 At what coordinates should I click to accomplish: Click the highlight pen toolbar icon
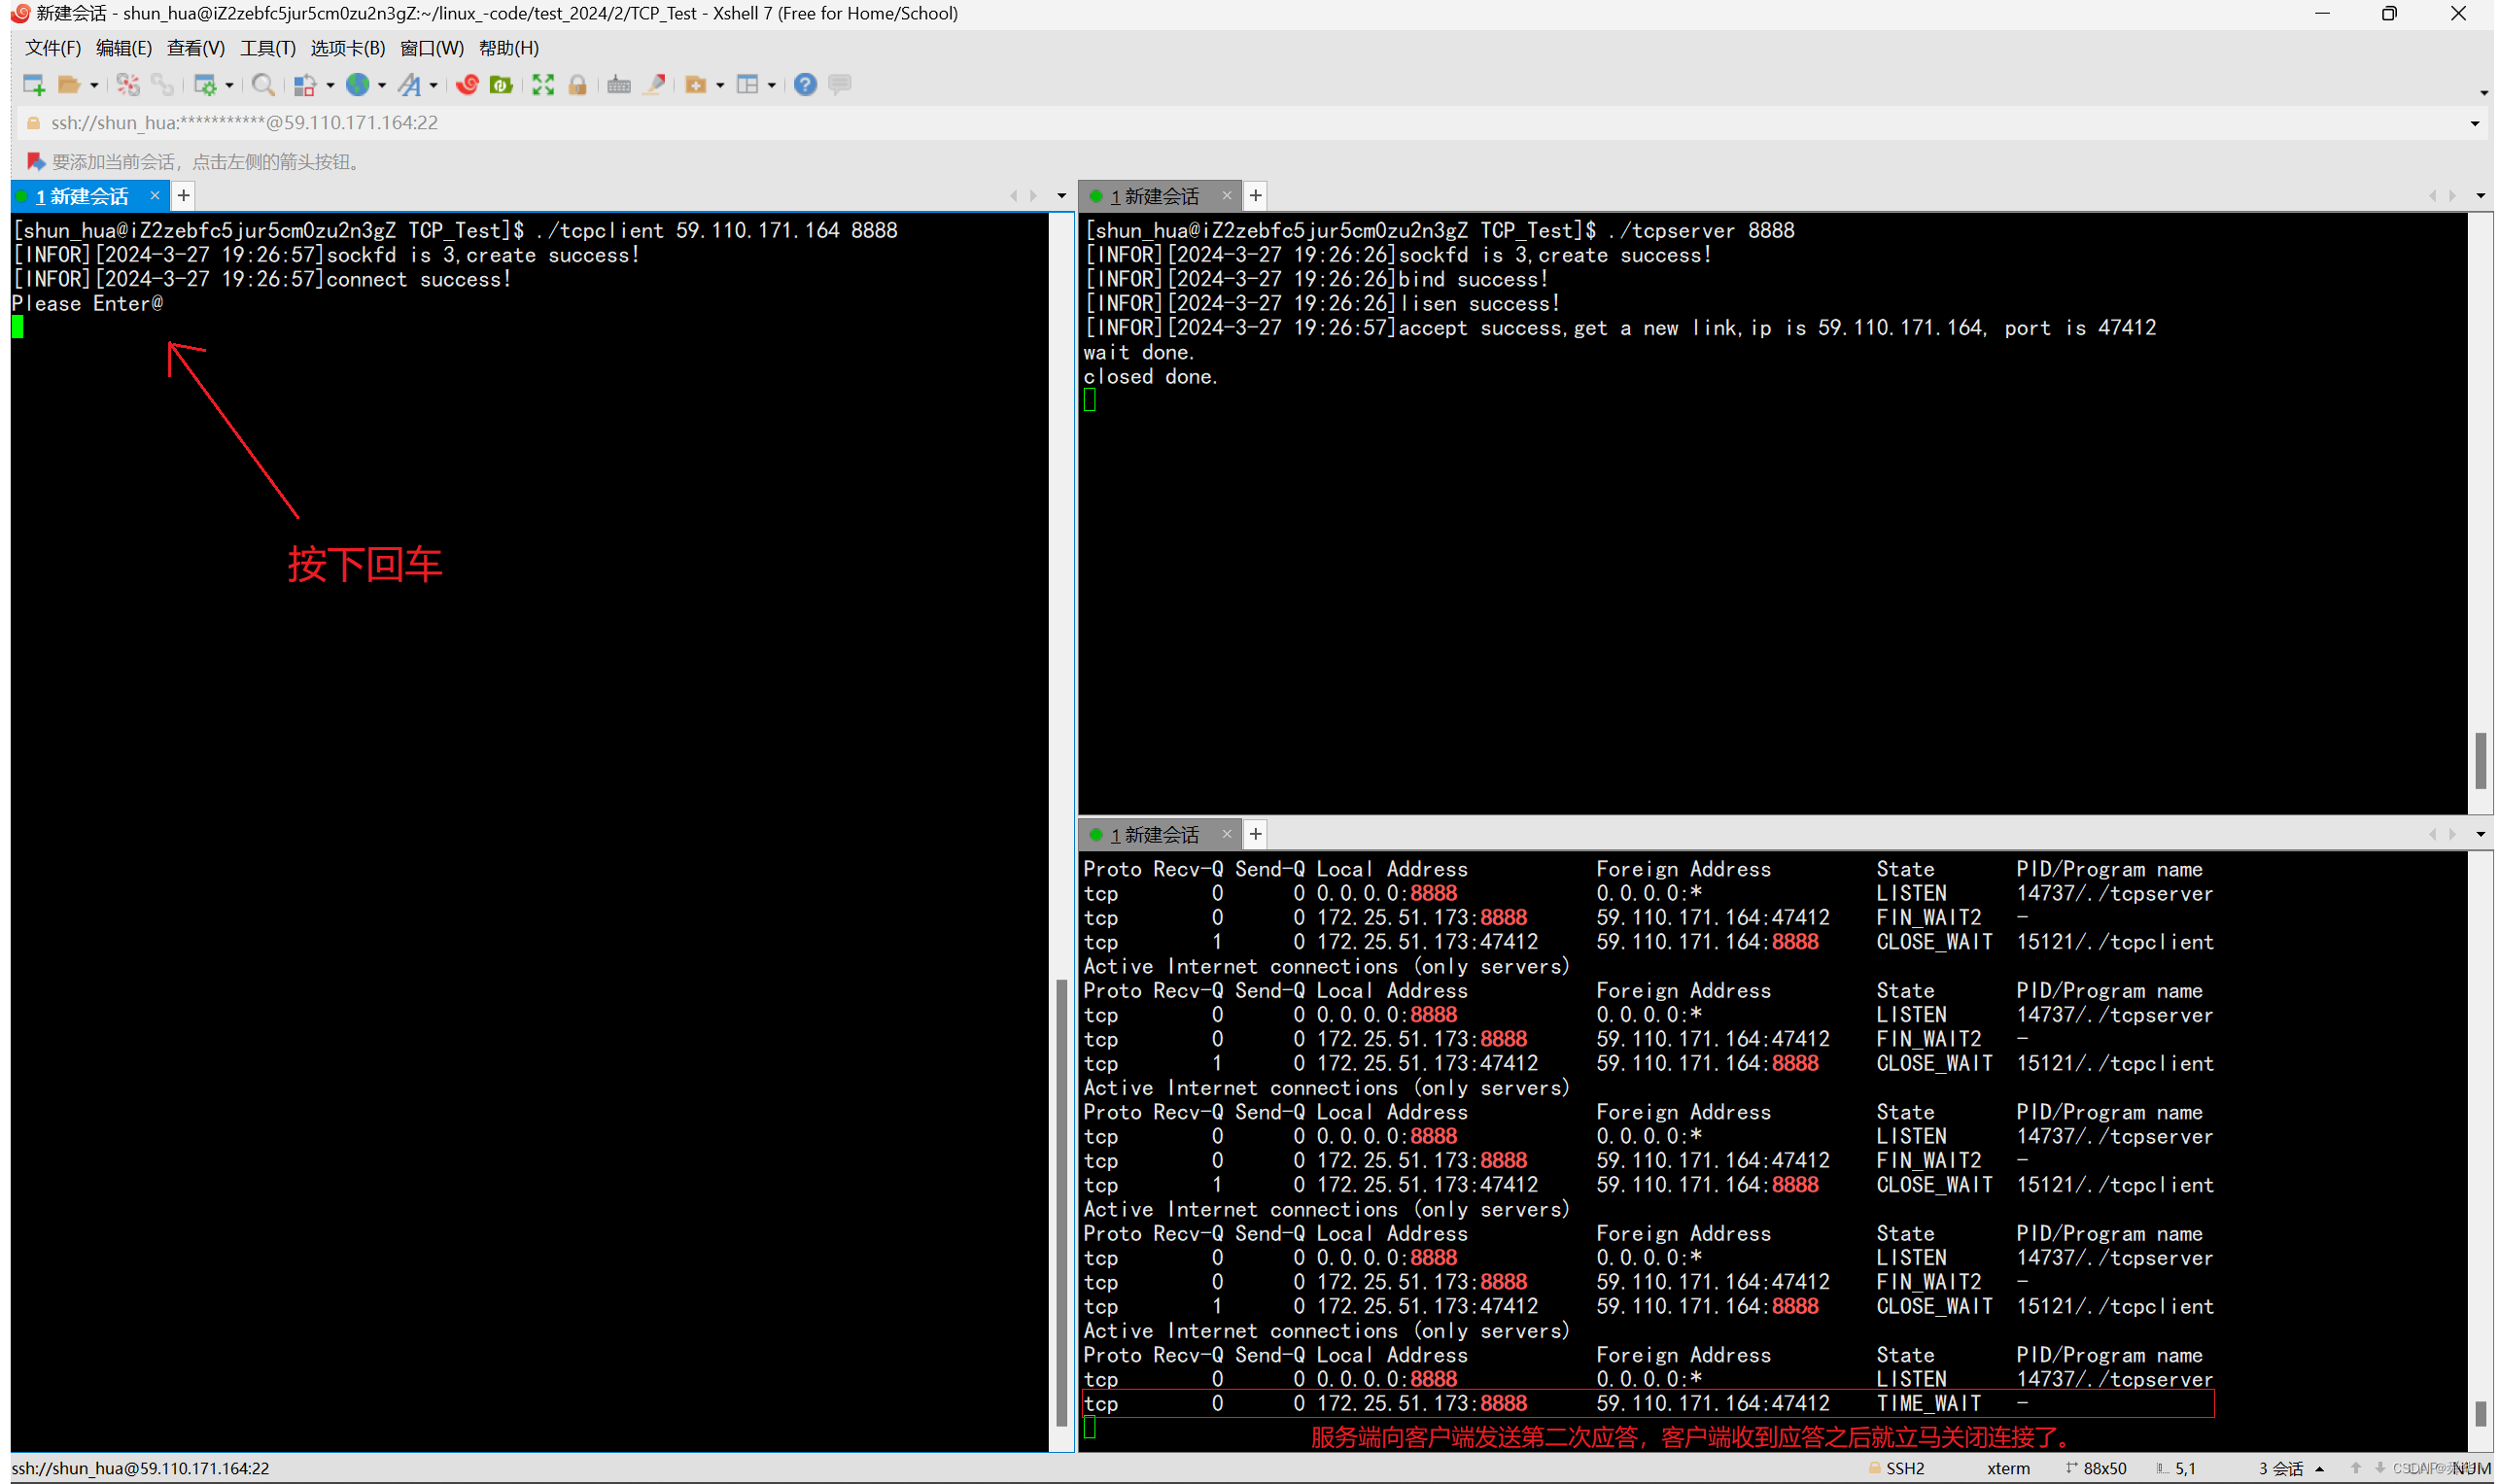(x=655, y=85)
